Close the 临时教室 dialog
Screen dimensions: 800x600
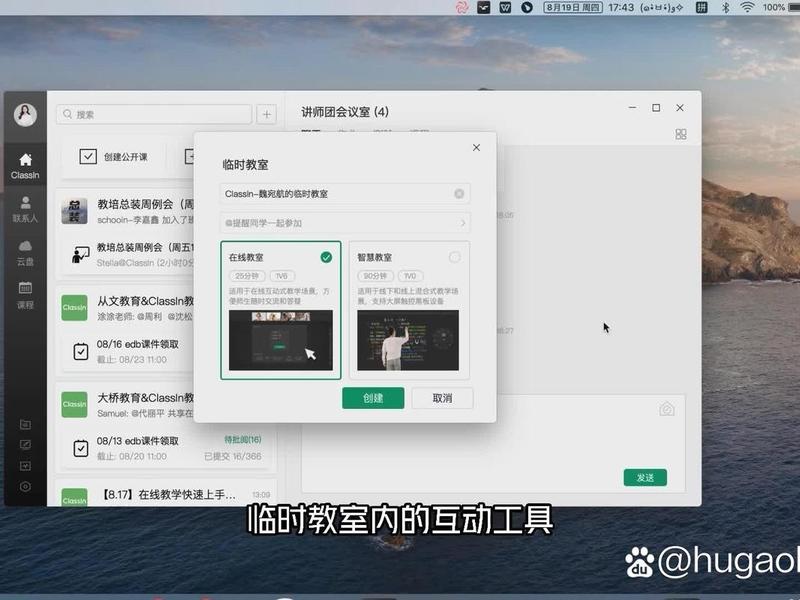[x=476, y=147]
